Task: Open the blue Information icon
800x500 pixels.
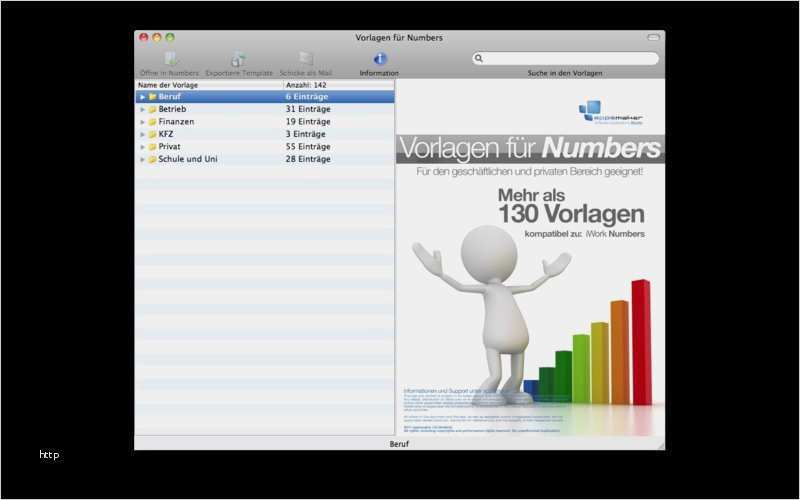Action: tap(380, 59)
